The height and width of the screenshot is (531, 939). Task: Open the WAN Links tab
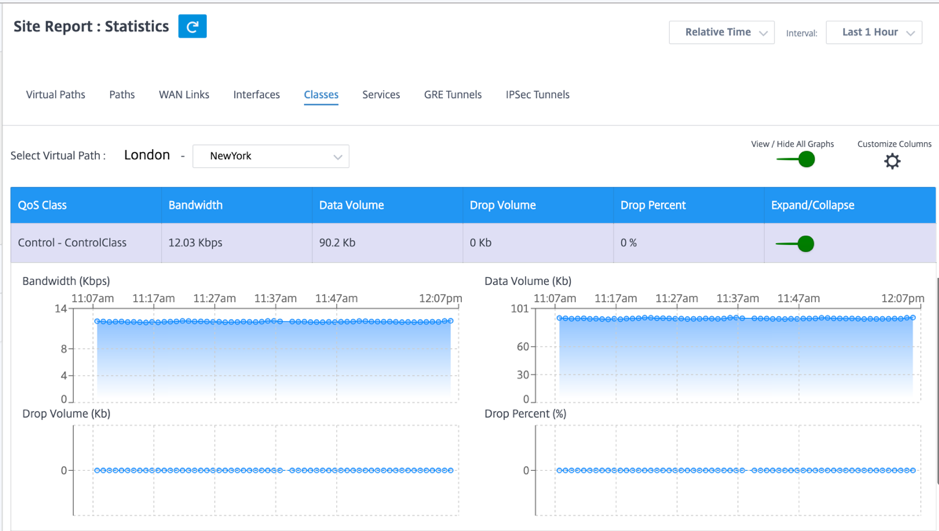[184, 95]
